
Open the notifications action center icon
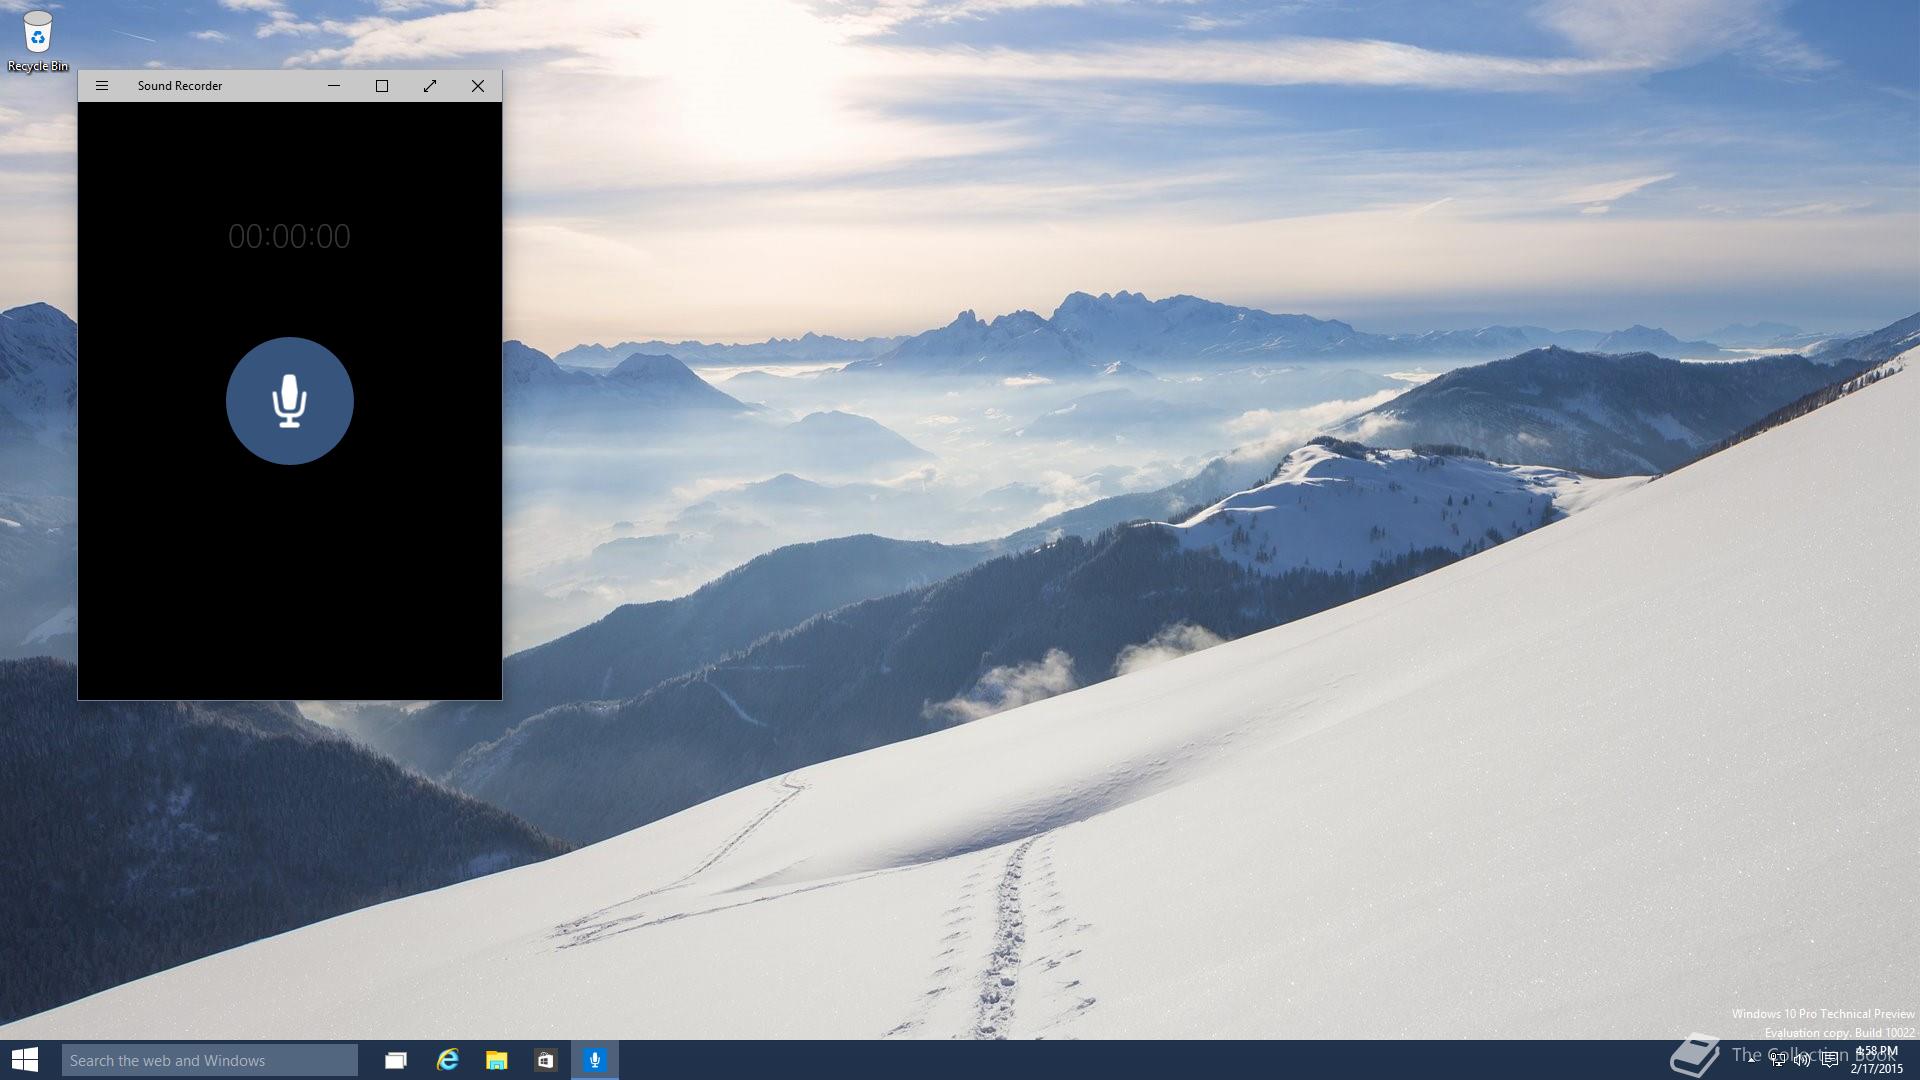tap(1830, 1060)
